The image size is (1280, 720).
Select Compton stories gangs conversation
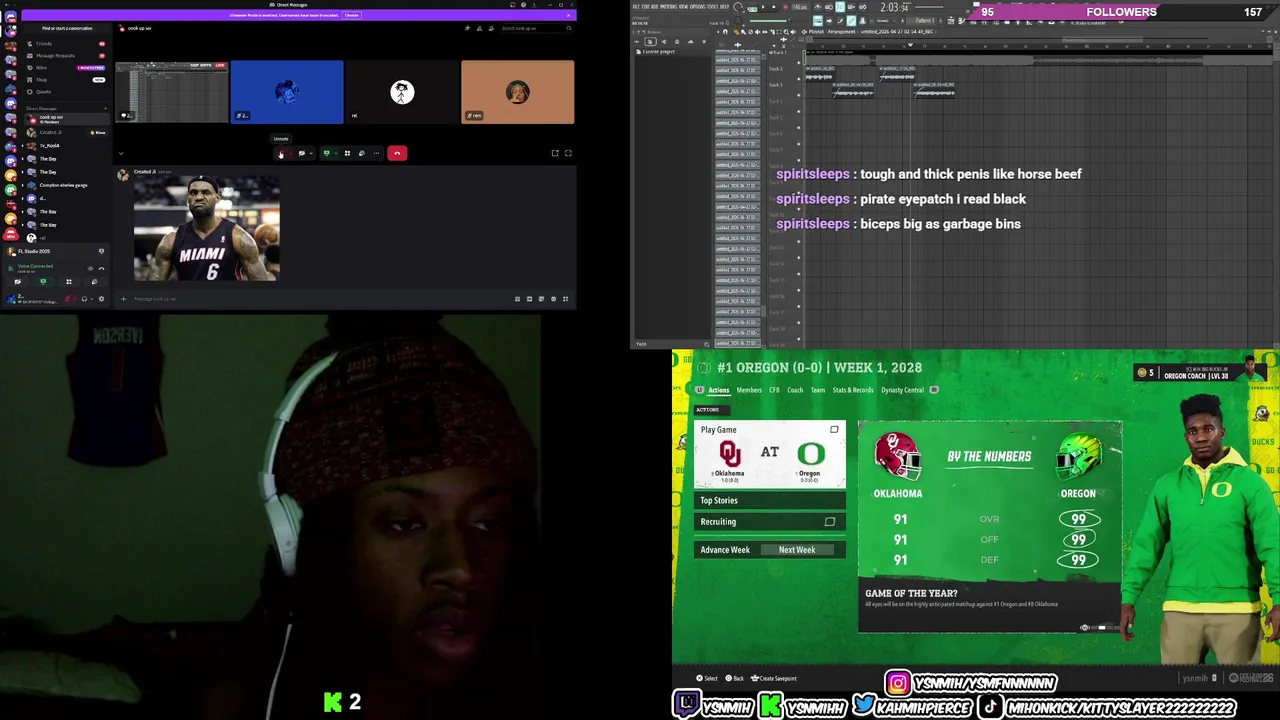click(65, 185)
